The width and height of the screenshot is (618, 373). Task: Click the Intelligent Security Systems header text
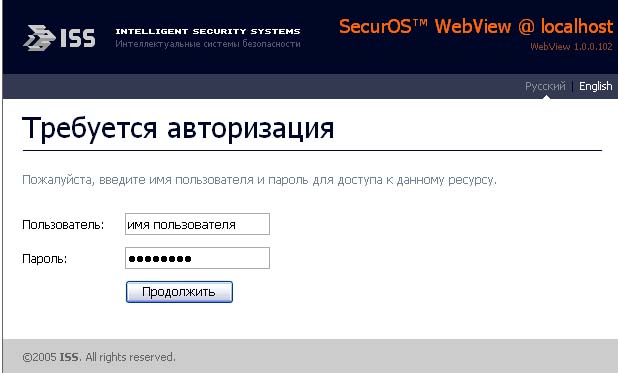pos(208,31)
